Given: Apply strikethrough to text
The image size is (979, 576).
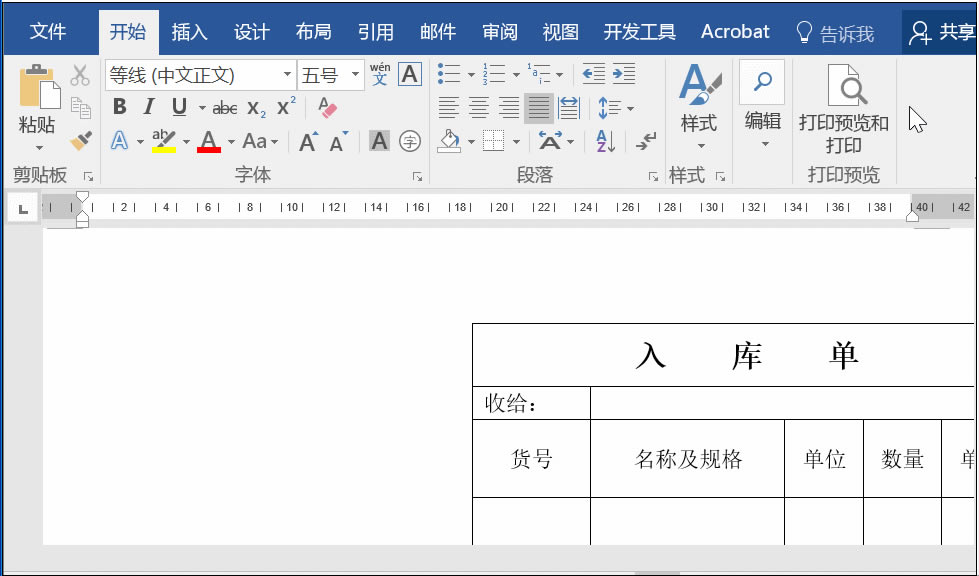Looking at the screenshot, I should [x=225, y=106].
